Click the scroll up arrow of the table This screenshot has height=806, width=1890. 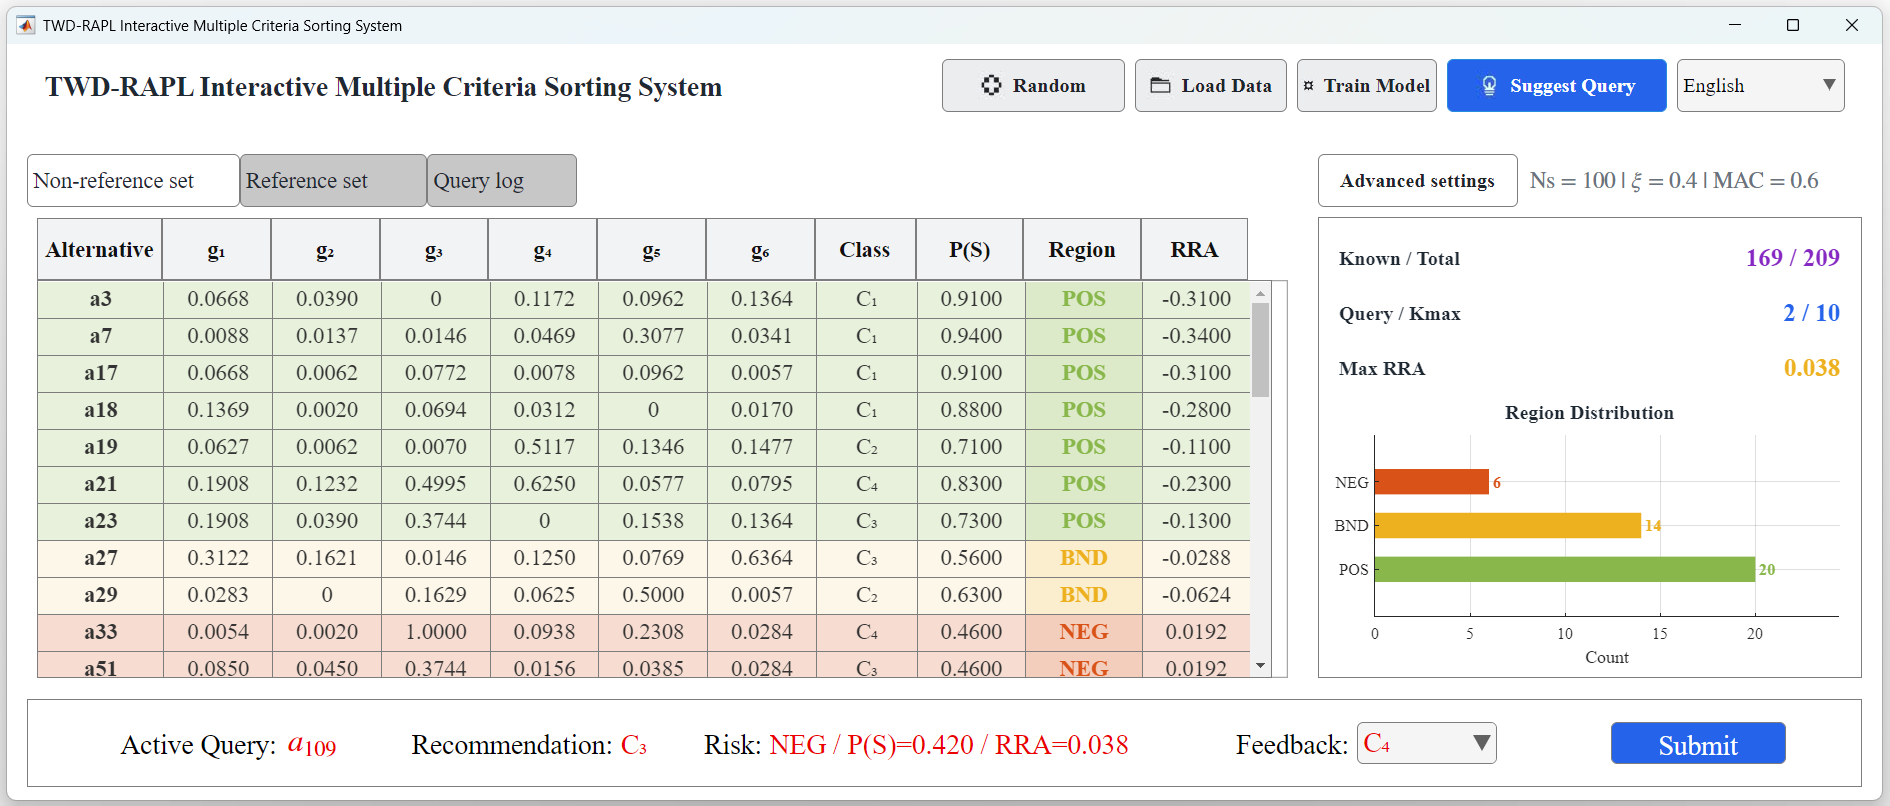coord(1260,293)
